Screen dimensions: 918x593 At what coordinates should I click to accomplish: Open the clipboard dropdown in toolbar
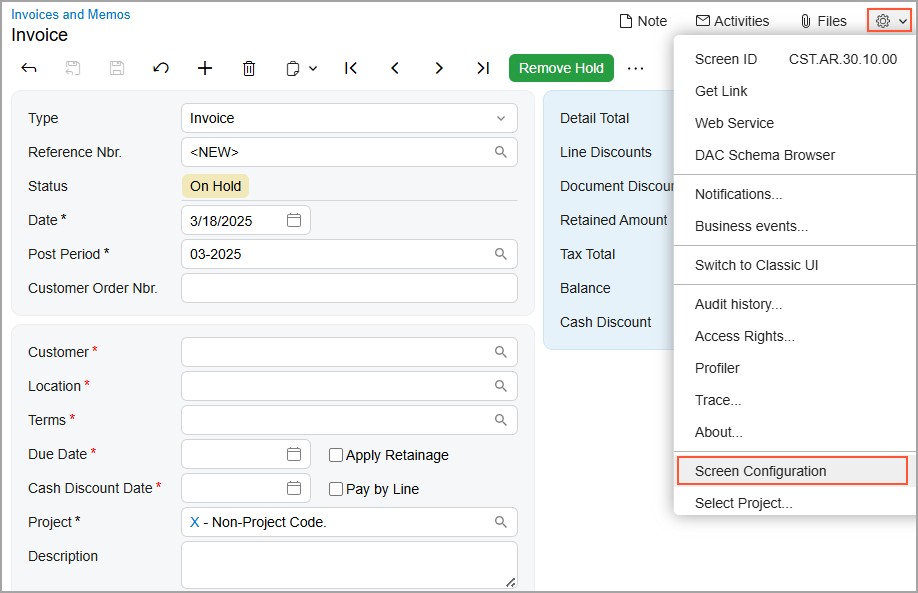coord(301,68)
